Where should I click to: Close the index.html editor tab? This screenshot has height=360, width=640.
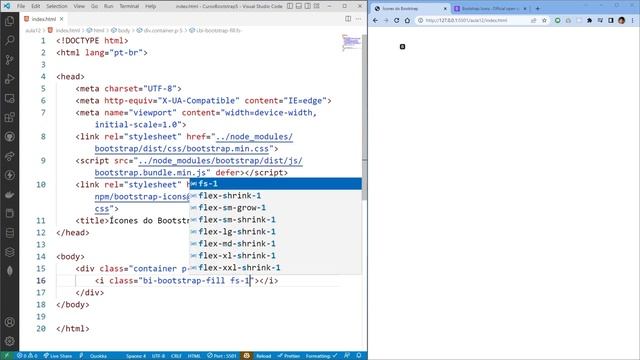(62, 19)
